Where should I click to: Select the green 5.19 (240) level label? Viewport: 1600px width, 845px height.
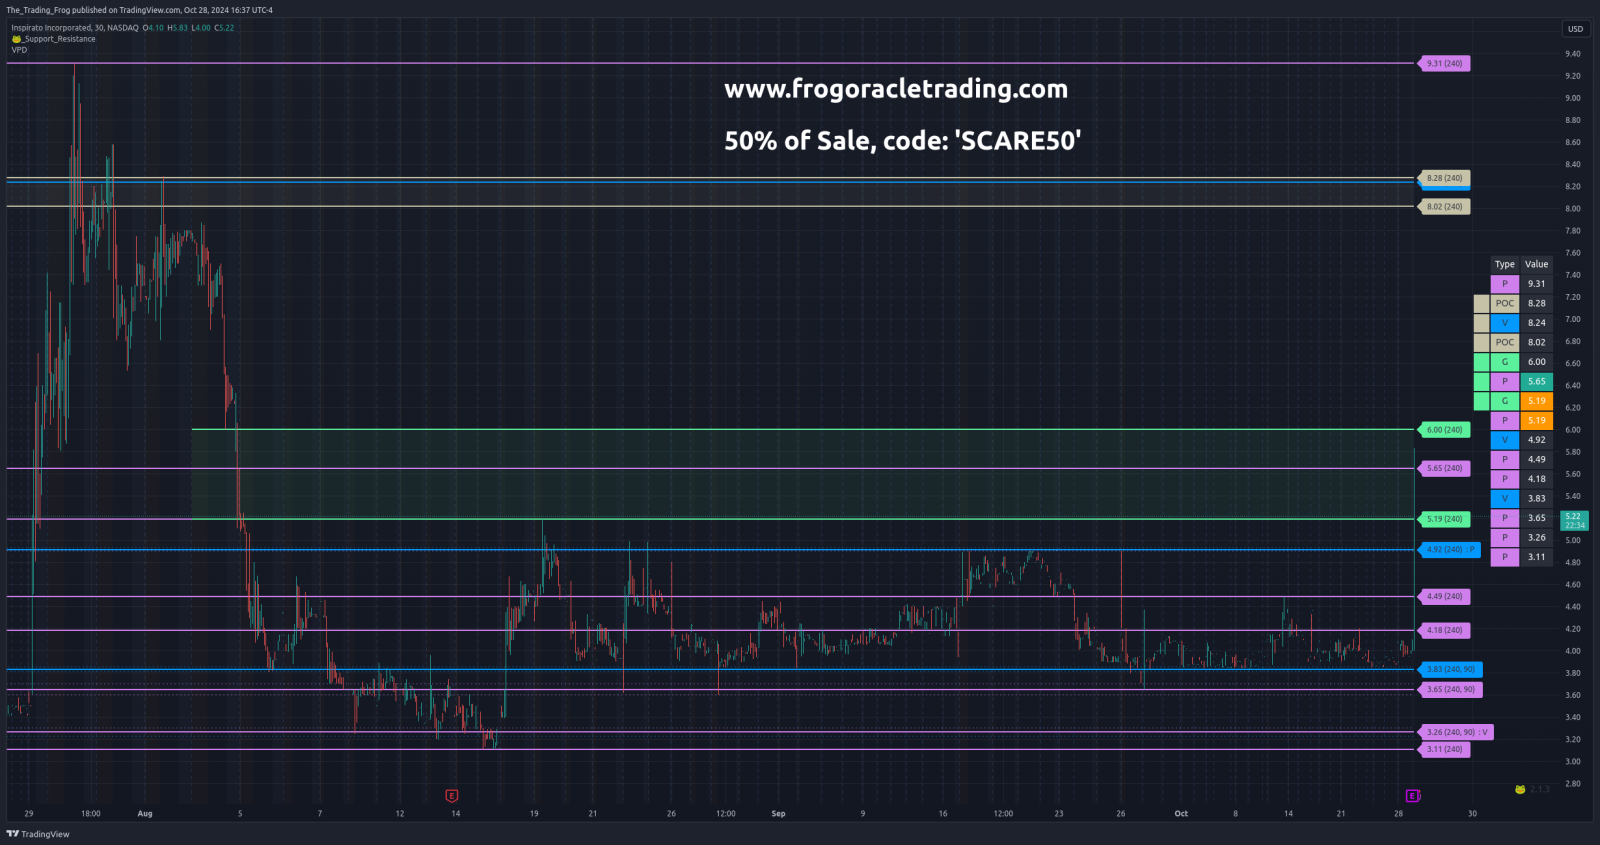pyautogui.click(x=1444, y=519)
